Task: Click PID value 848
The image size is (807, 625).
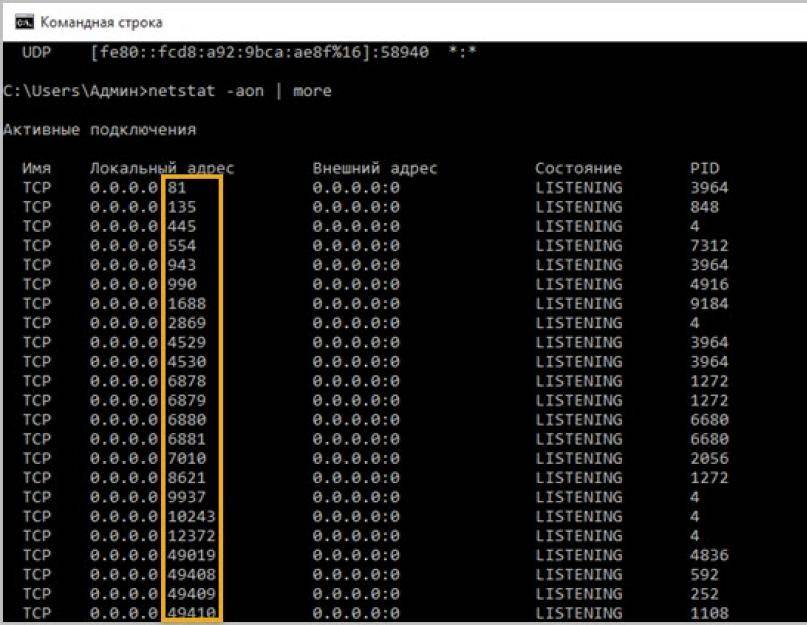Action: point(705,207)
